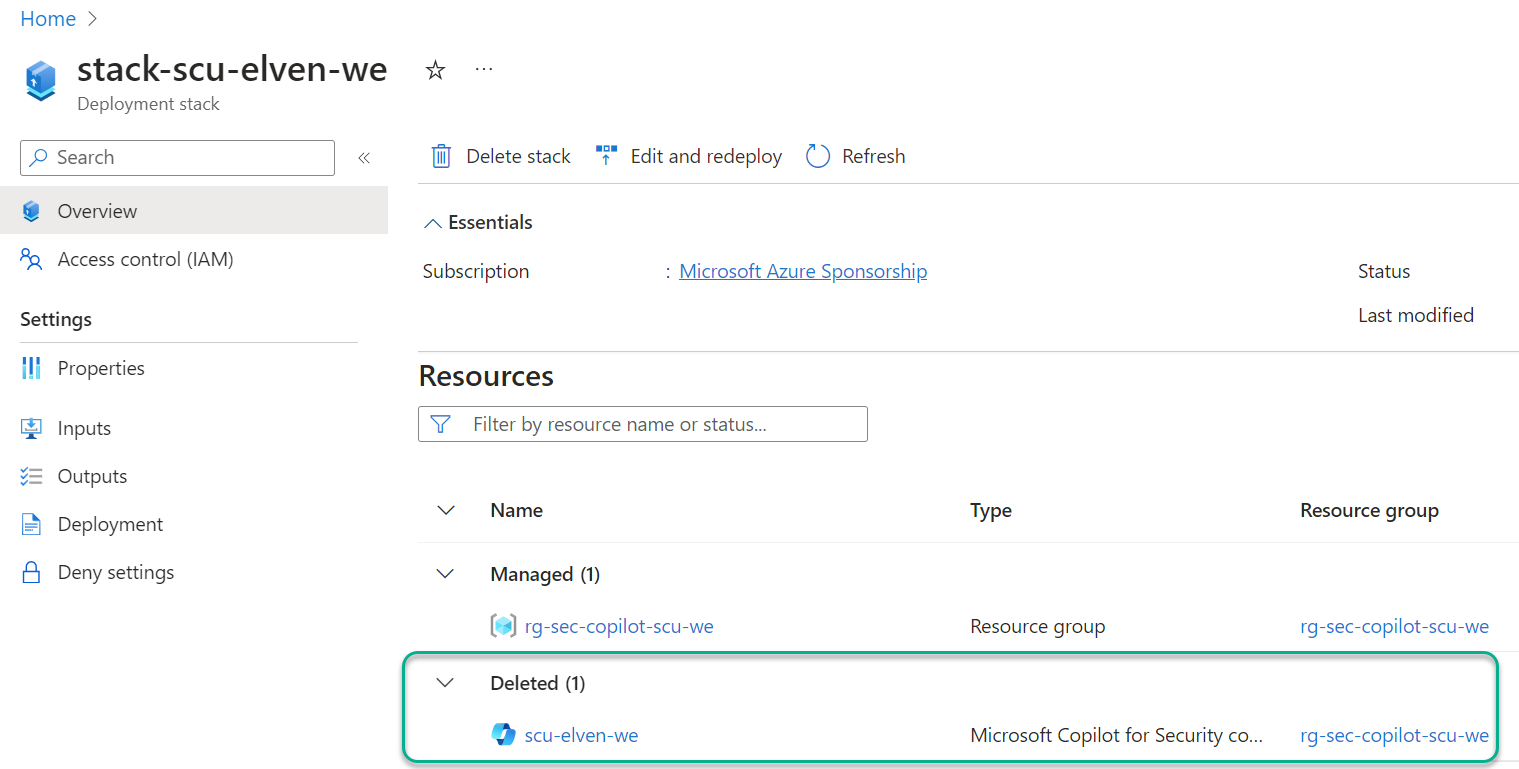This screenshot has height=769, width=1519.
Task: Open resource group link in scu-elven-we row
Action: pyautogui.click(x=1394, y=735)
